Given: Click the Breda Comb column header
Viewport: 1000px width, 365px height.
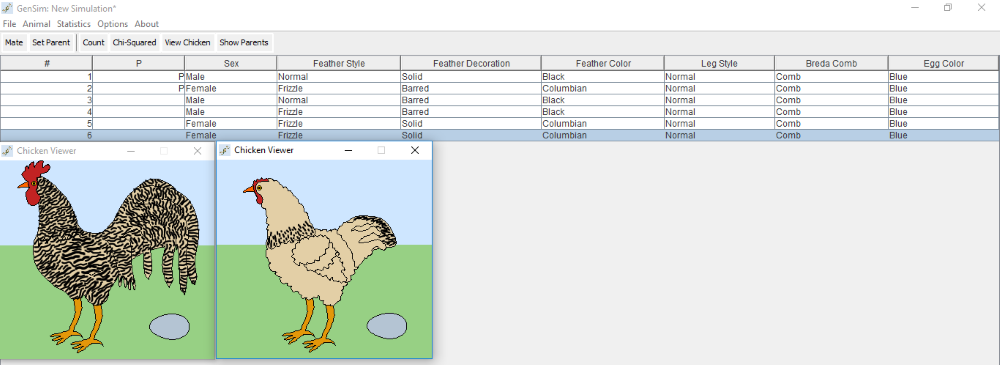Looking at the screenshot, I should coord(832,63).
